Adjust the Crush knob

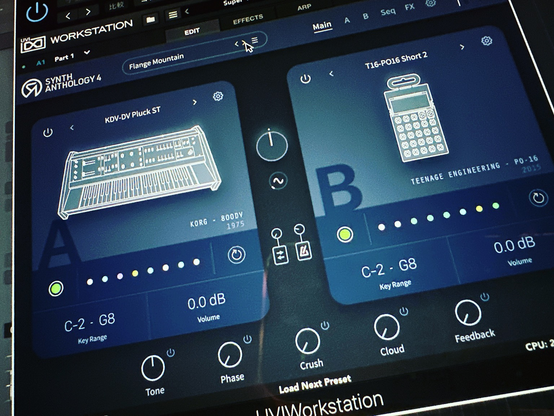tap(307, 341)
